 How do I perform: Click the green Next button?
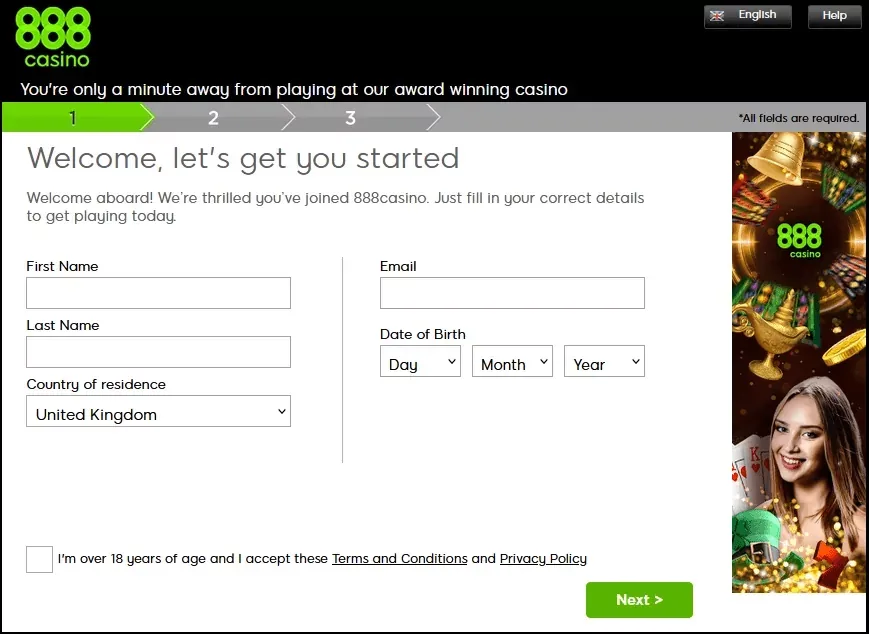click(x=639, y=600)
